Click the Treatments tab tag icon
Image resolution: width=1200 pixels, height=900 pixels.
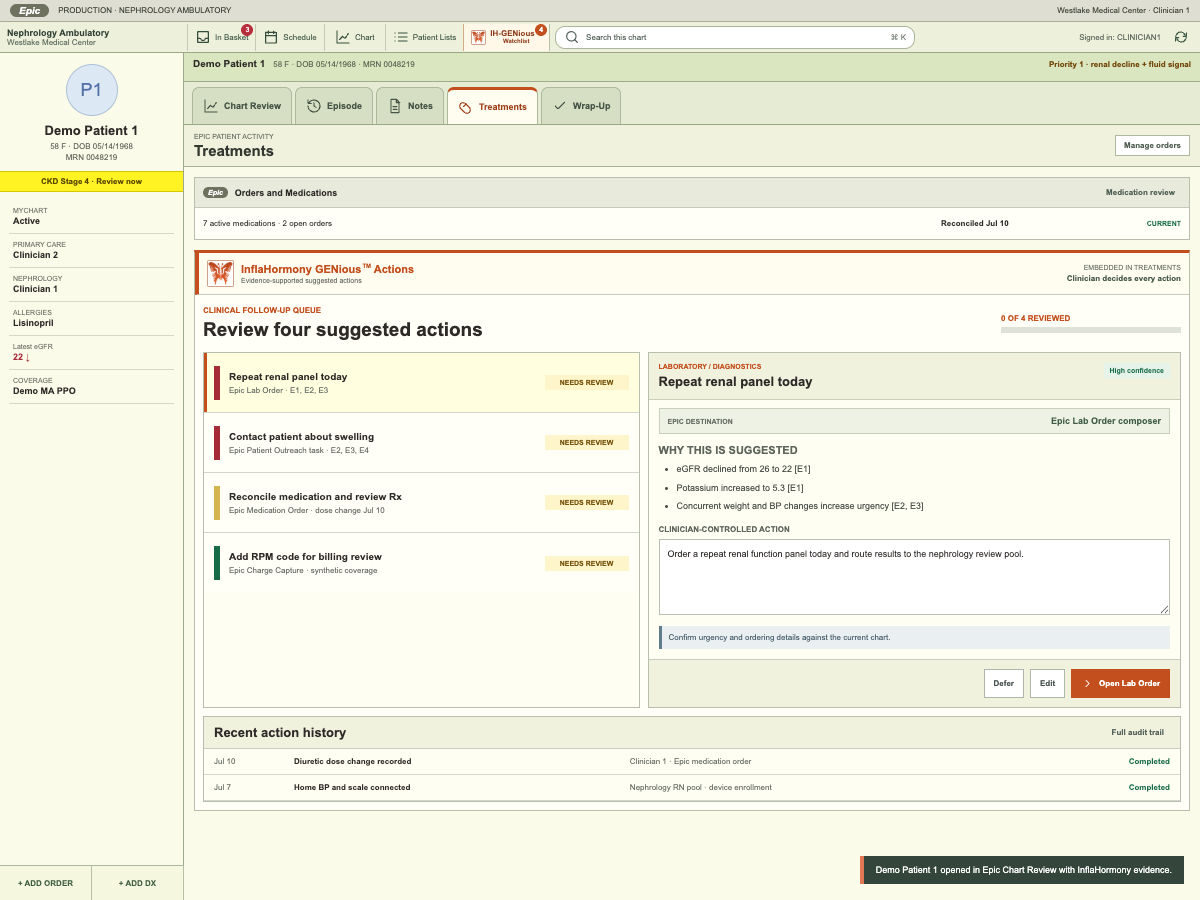(465, 107)
